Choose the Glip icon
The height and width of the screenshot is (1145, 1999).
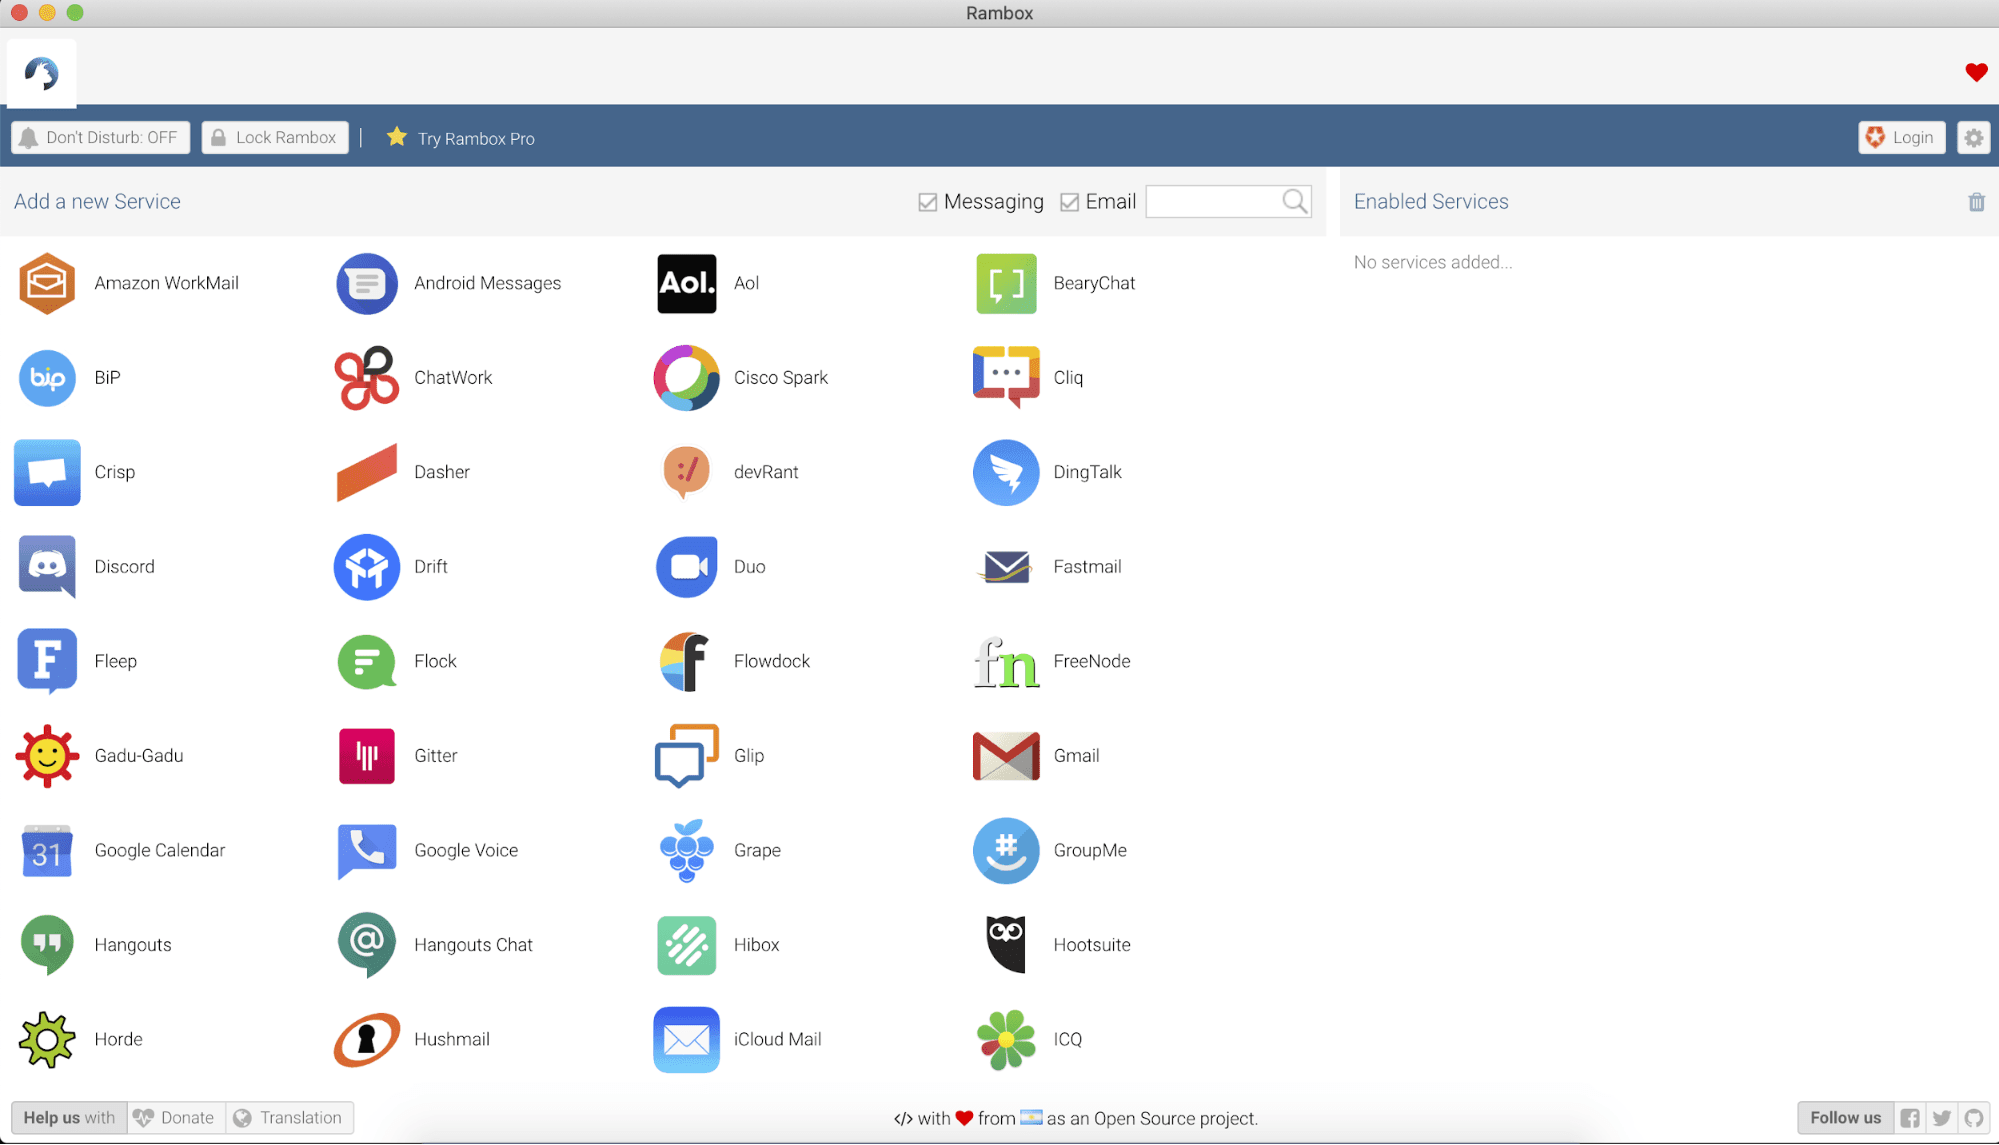tap(687, 756)
